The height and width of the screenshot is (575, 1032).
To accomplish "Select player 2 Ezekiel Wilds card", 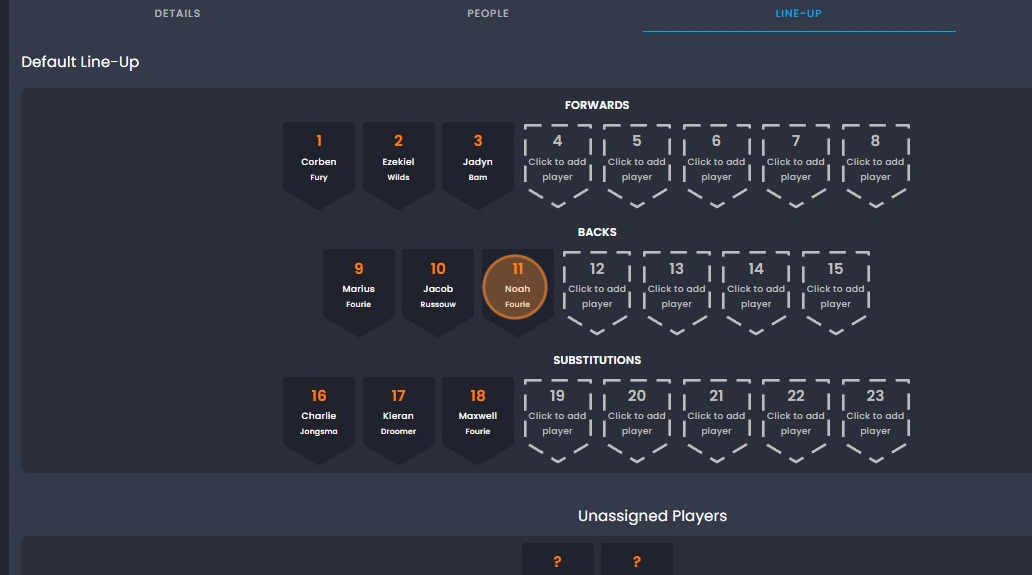I will pos(398,165).
